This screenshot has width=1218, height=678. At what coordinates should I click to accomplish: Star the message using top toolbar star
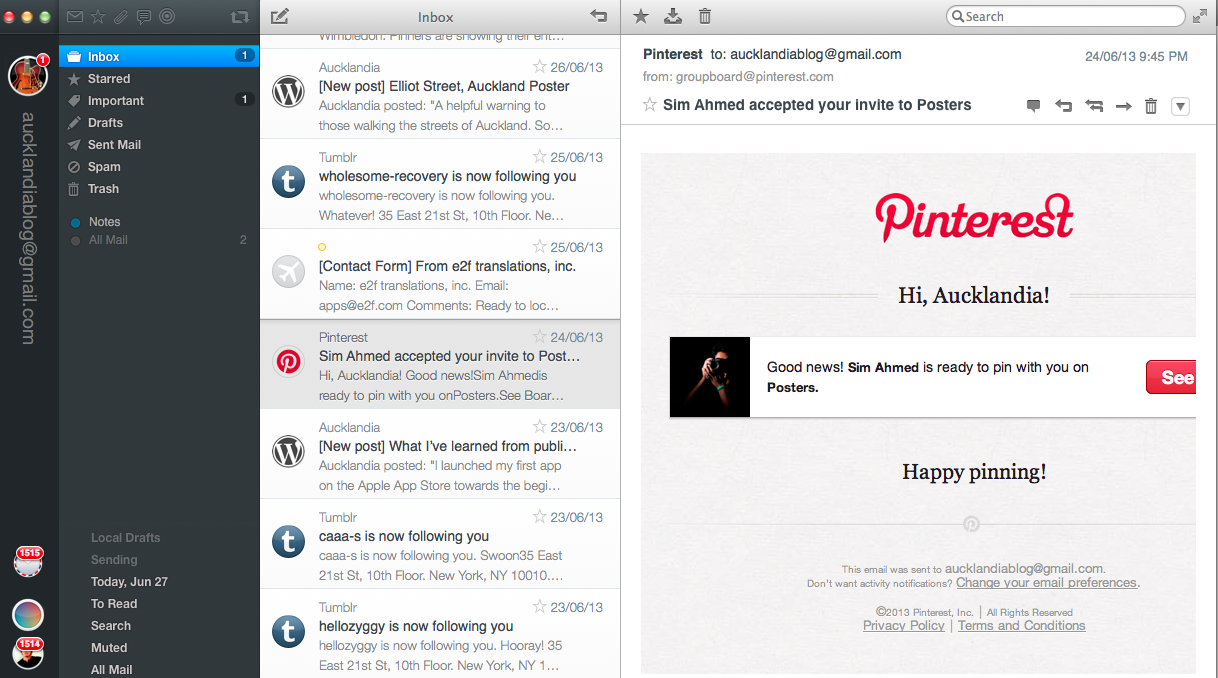(641, 16)
